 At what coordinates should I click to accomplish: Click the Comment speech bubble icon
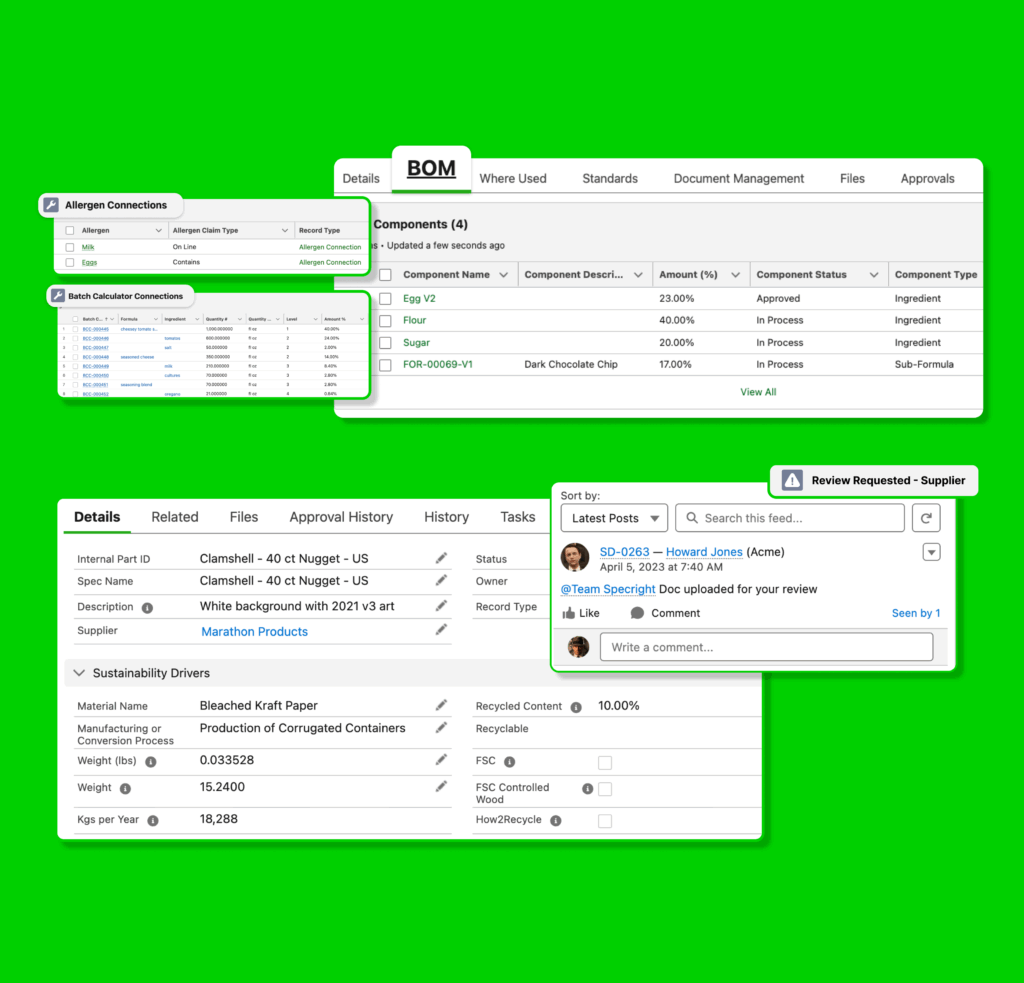(x=637, y=613)
